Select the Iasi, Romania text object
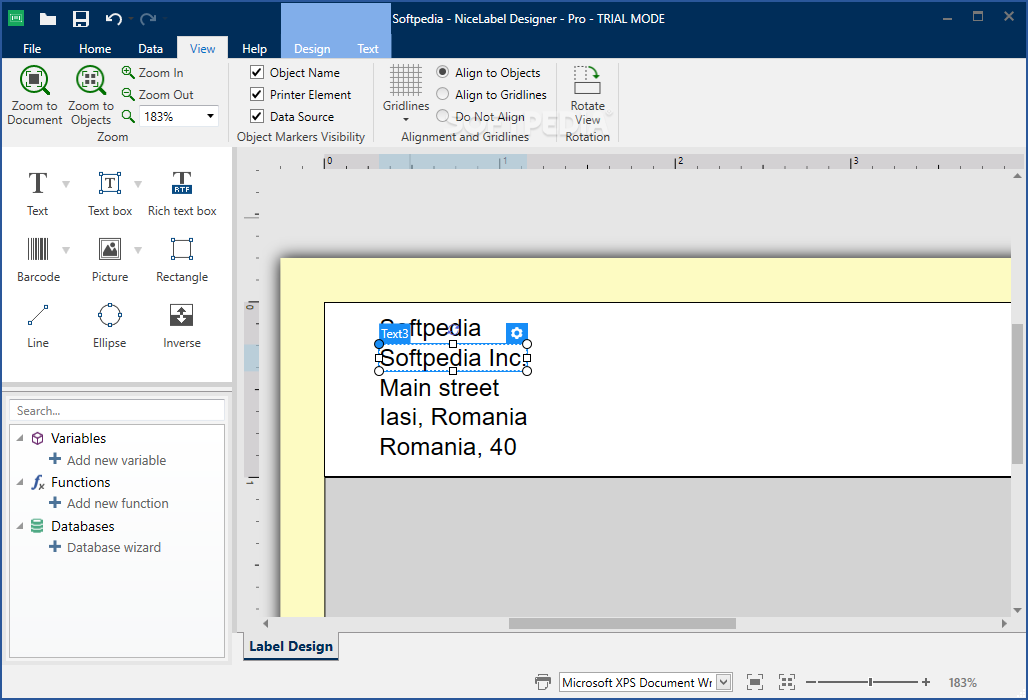The image size is (1028, 700). point(453,417)
